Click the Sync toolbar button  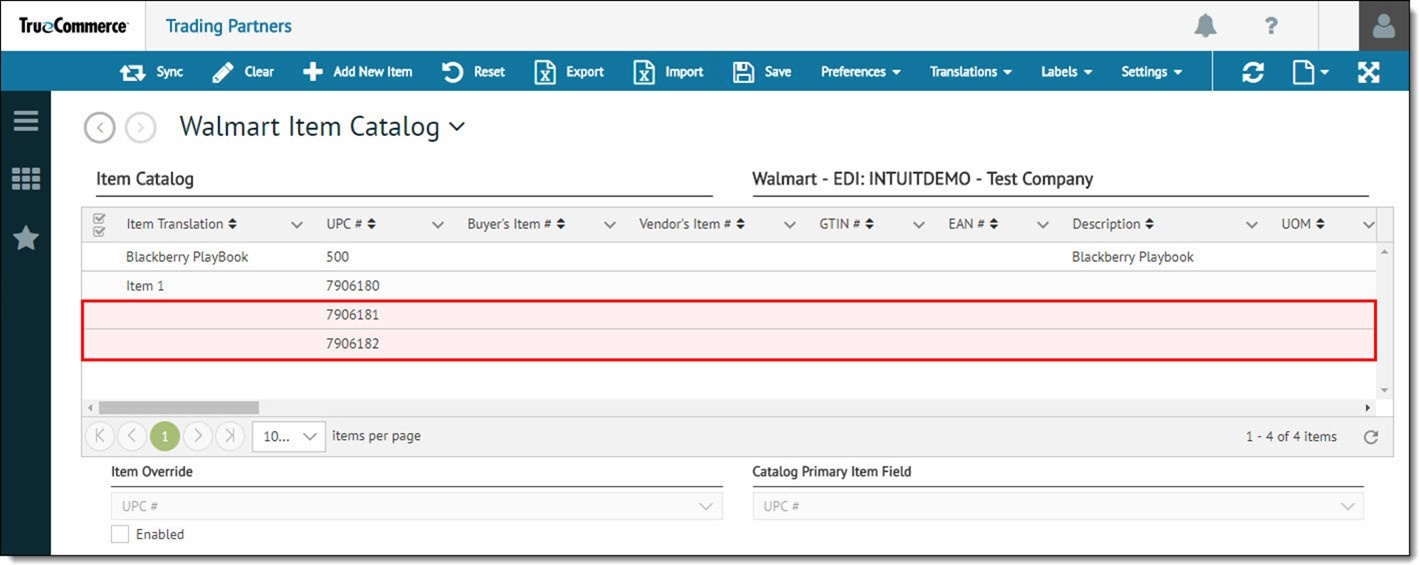click(152, 72)
